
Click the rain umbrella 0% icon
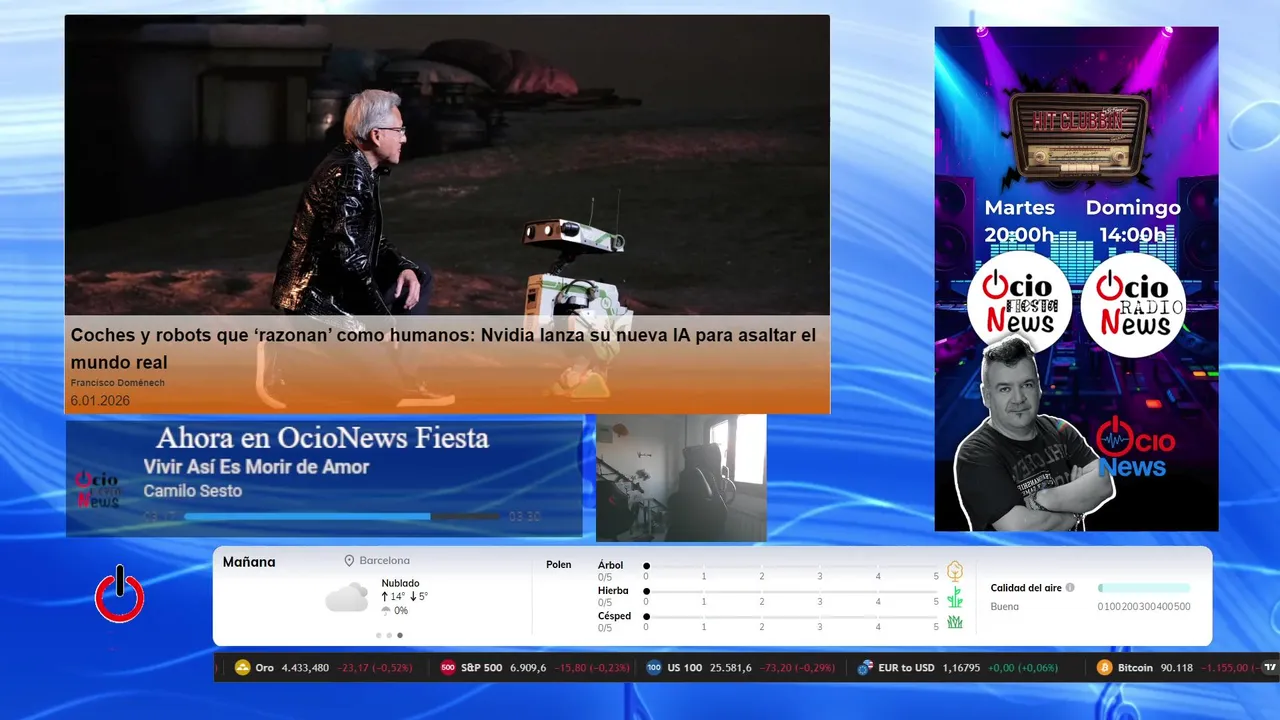[x=386, y=611]
